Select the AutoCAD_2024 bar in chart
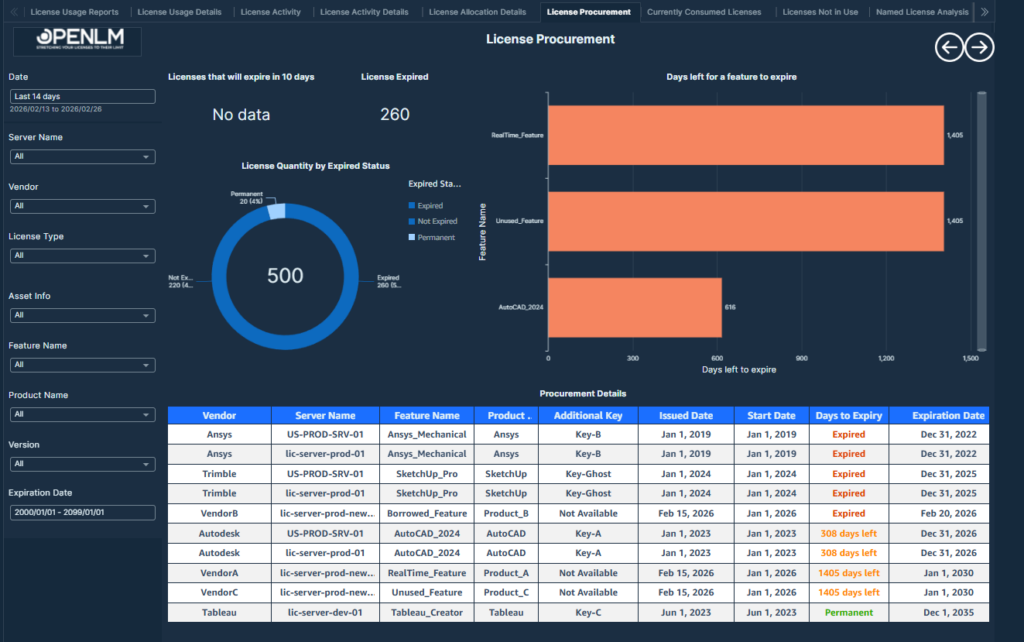The width and height of the screenshot is (1024, 642). click(x=634, y=307)
